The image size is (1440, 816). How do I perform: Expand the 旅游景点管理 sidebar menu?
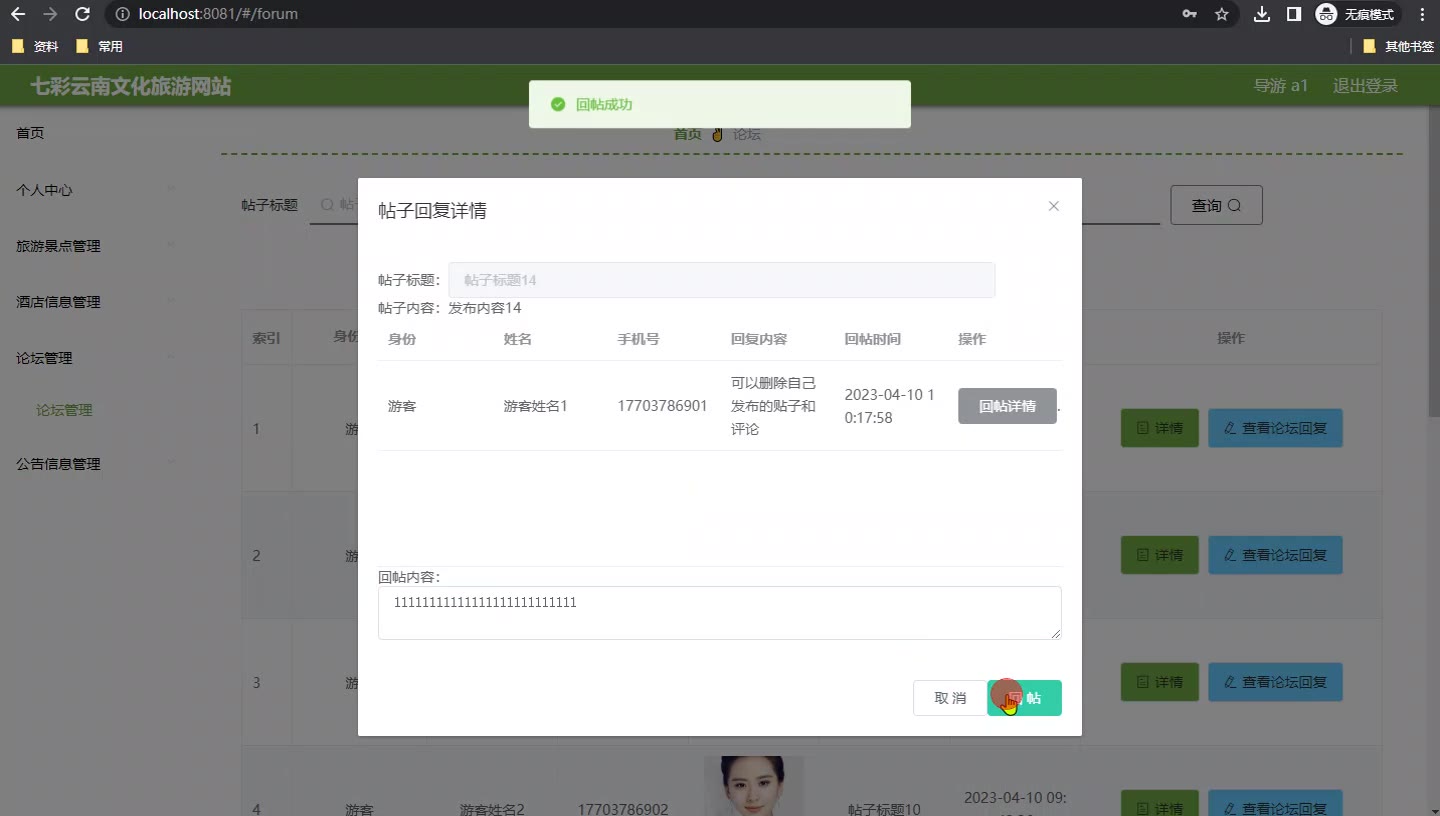pos(95,246)
